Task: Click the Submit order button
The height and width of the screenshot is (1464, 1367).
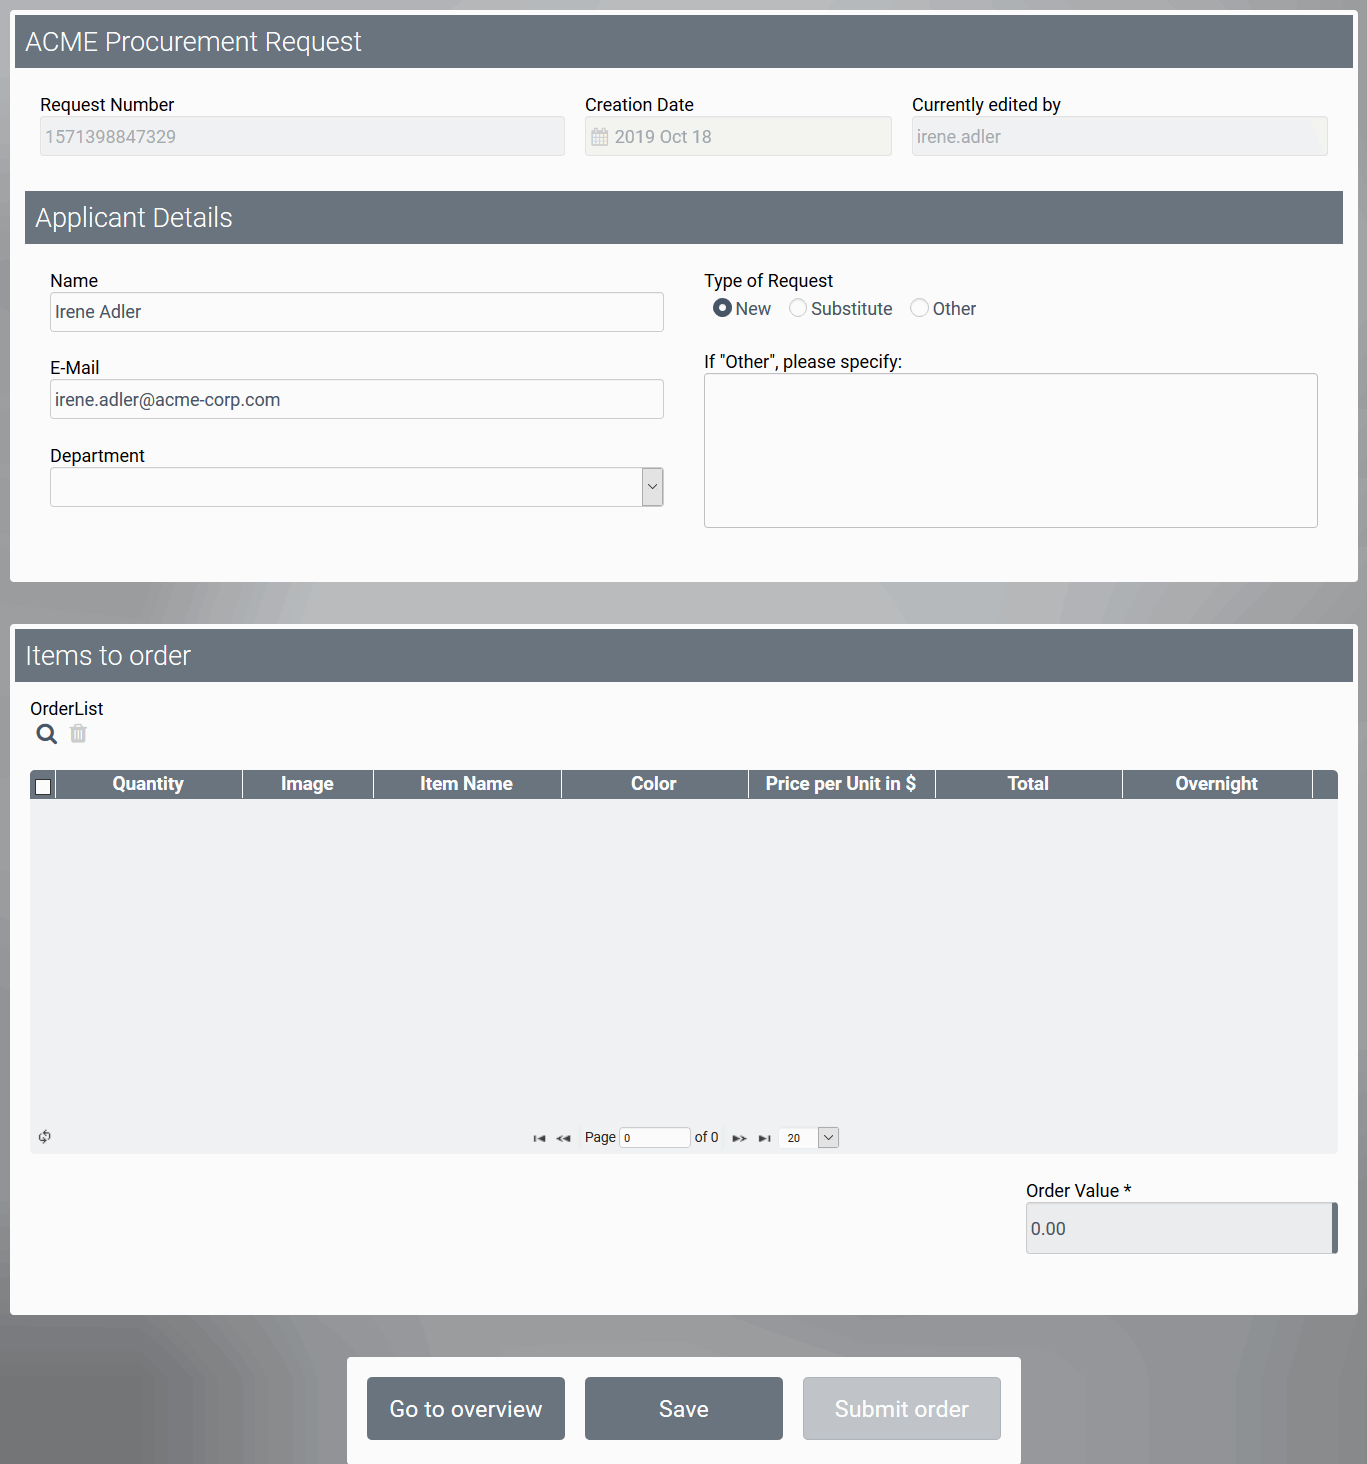Action: click(902, 1408)
